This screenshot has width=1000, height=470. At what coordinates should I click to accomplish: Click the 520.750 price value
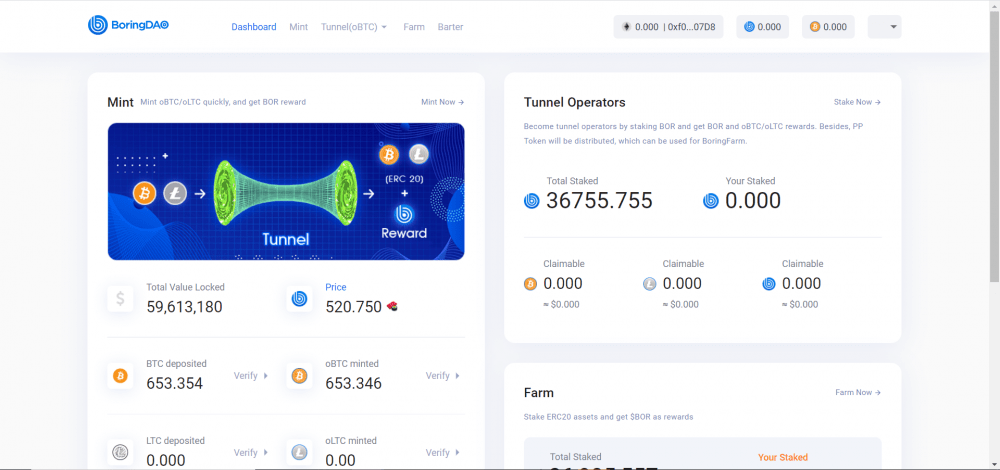click(x=354, y=307)
